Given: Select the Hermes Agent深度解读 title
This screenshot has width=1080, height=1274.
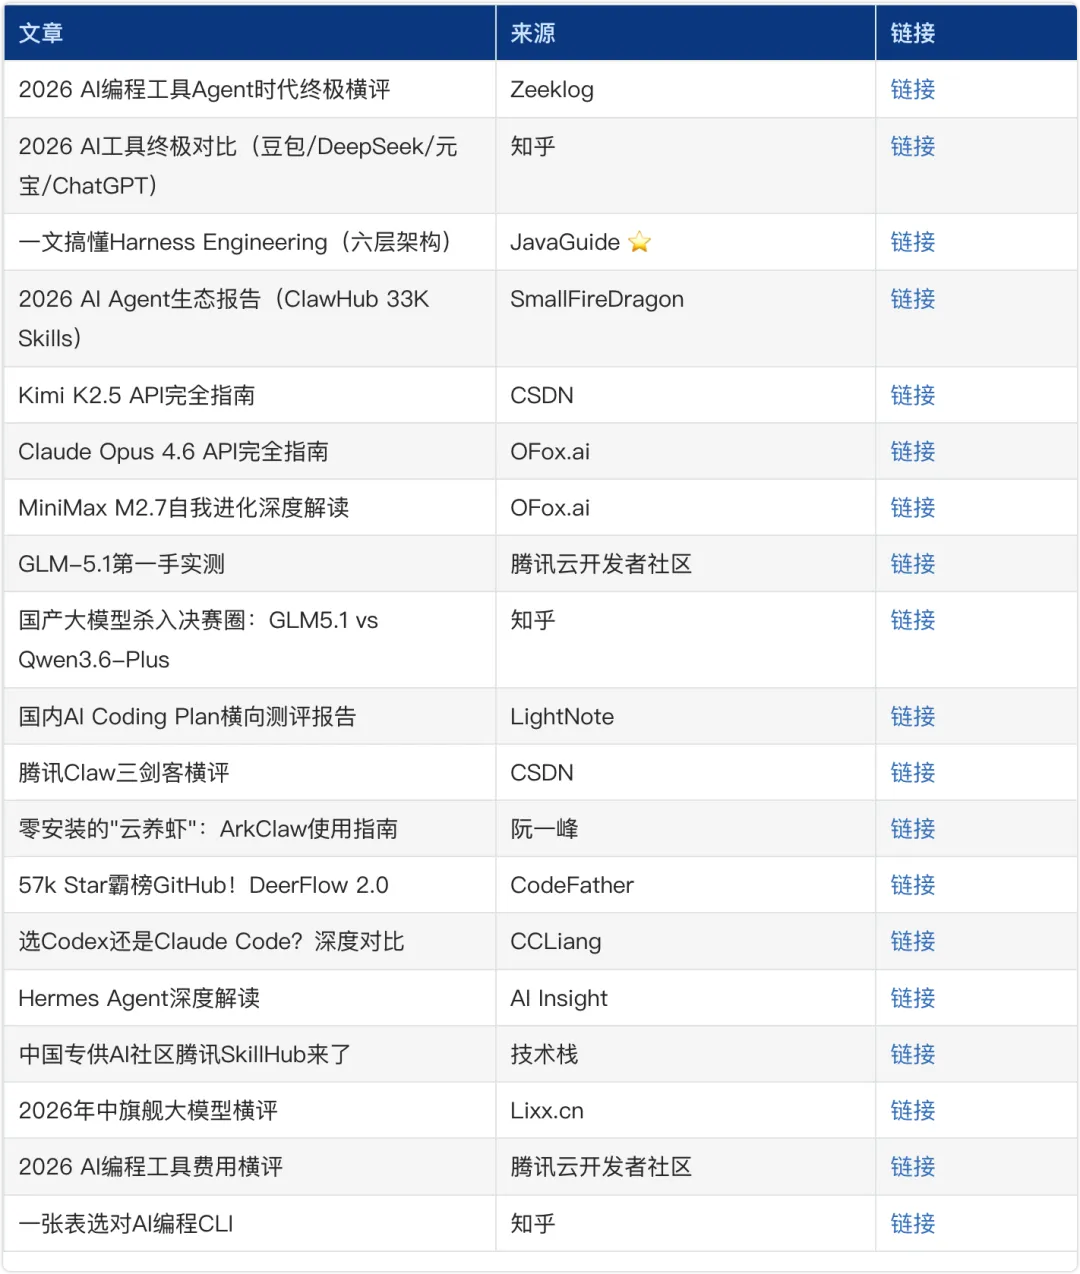Looking at the screenshot, I should [139, 999].
